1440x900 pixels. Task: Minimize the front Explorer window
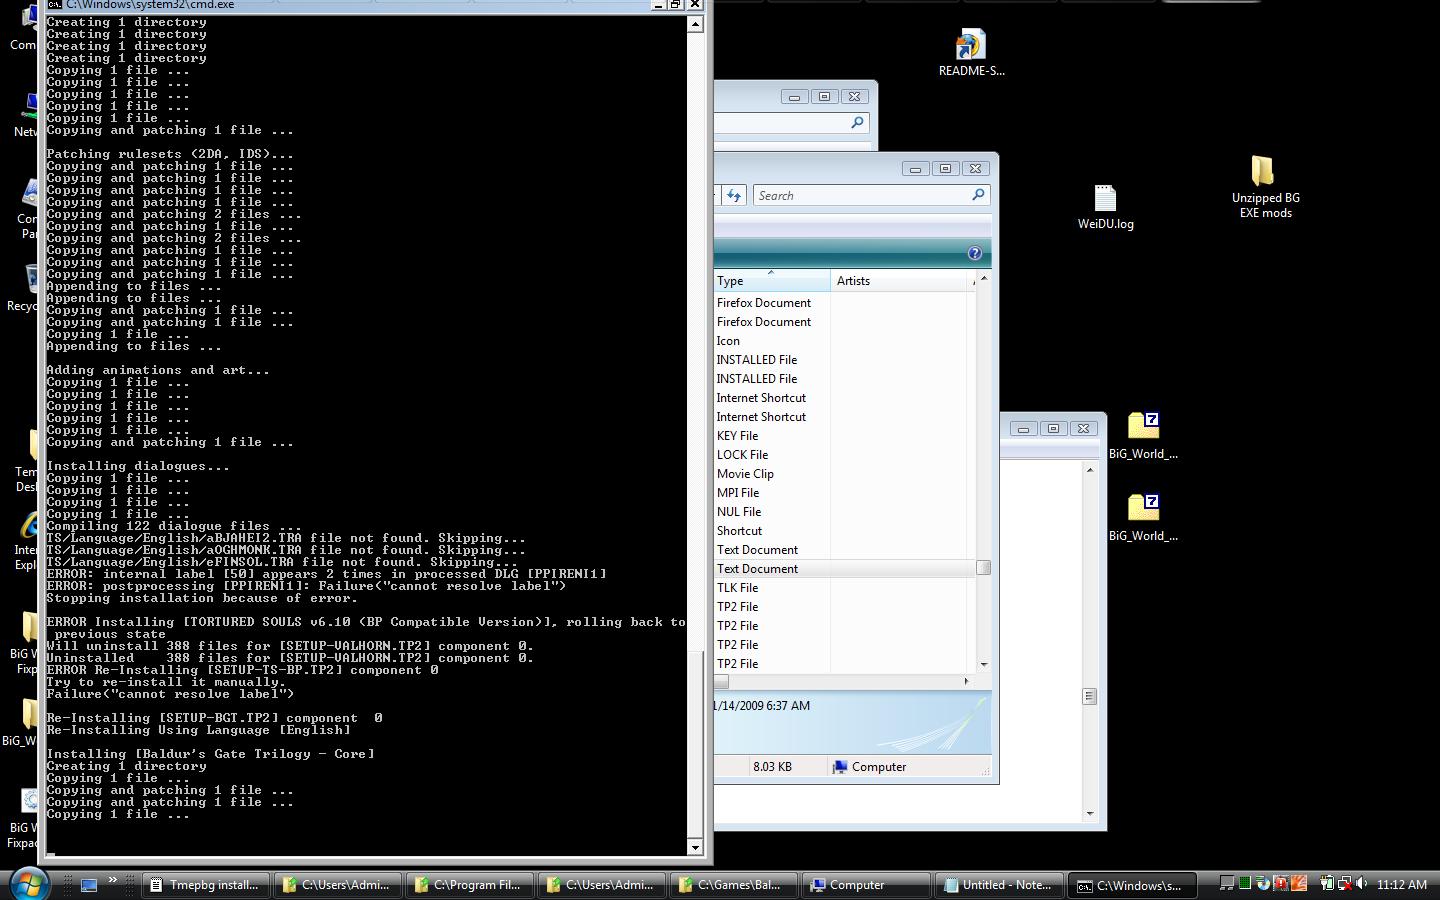(x=915, y=169)
